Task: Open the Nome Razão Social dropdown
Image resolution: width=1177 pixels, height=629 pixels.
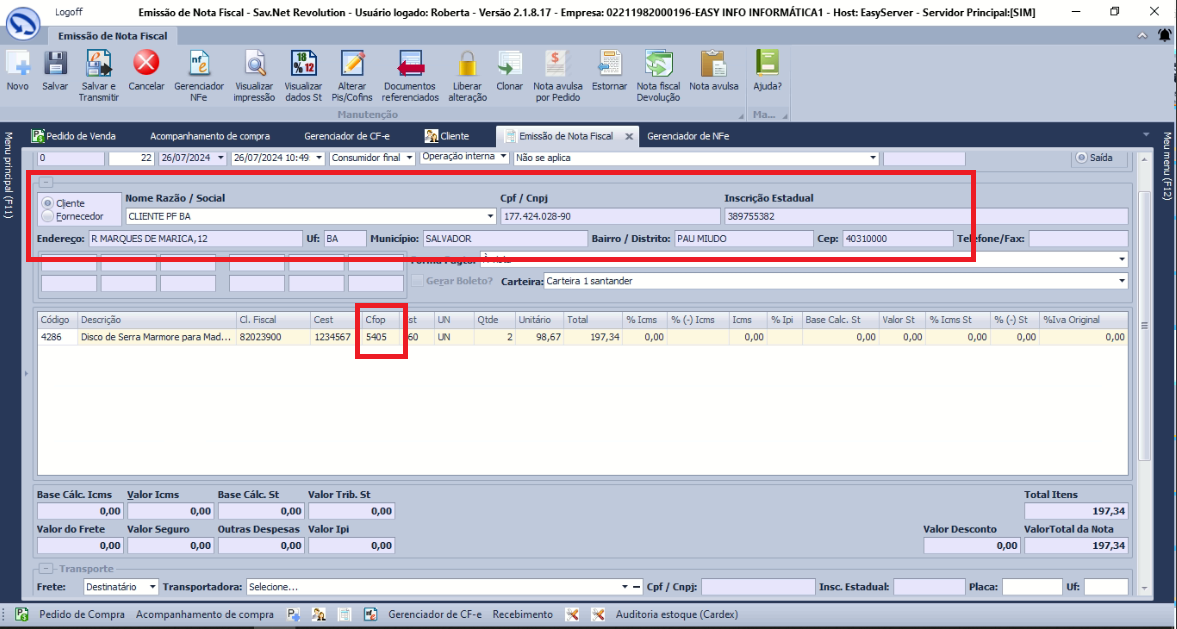Action: [491, 216]
